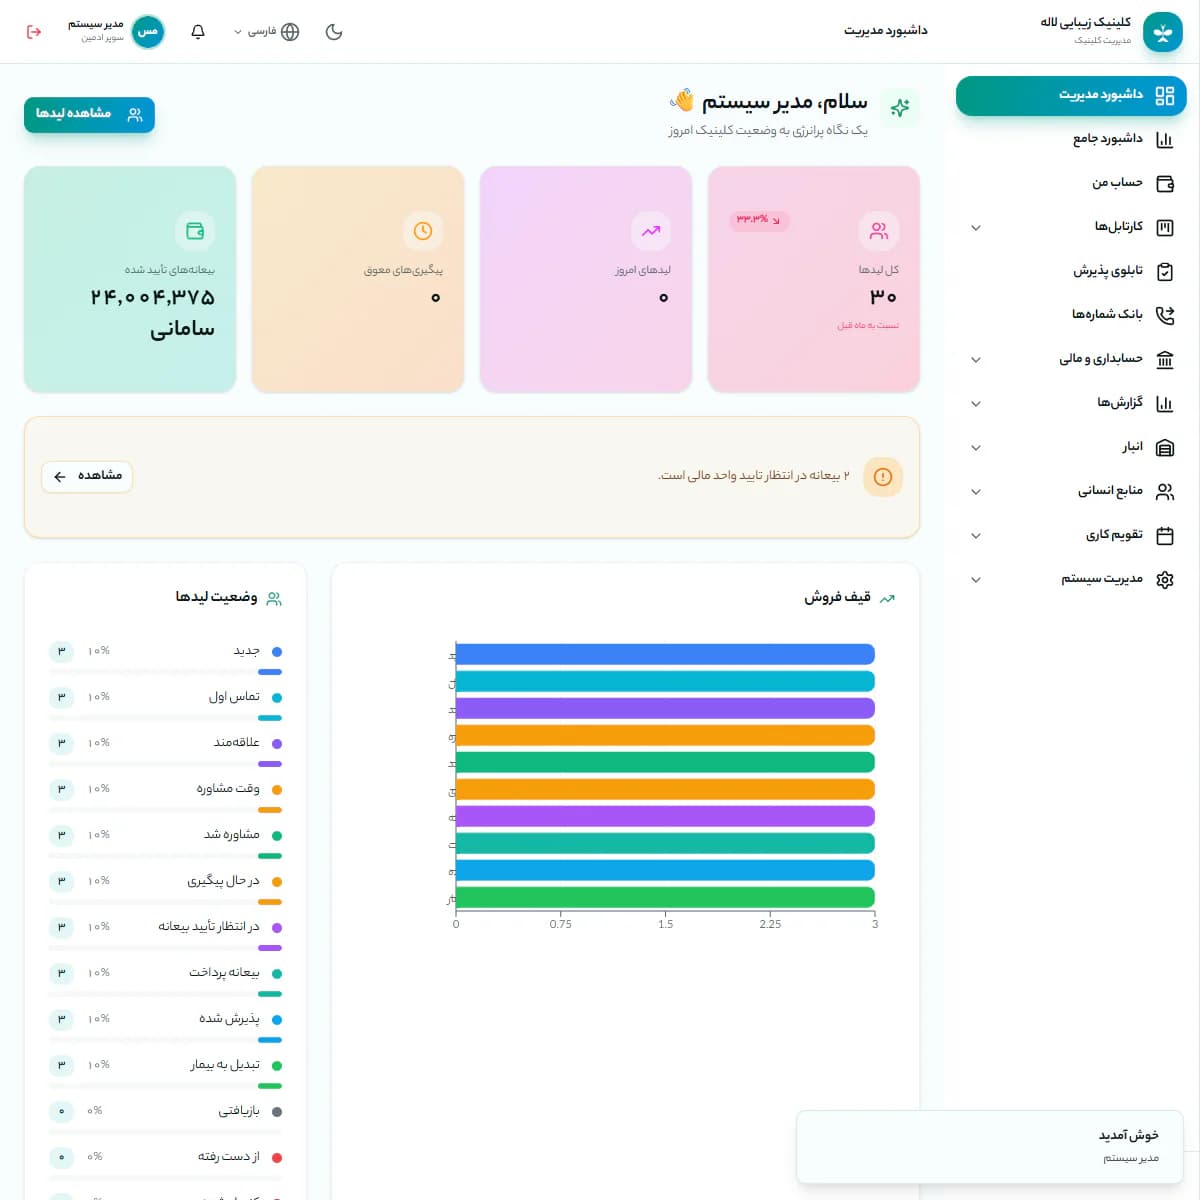1200x1200 pixels.
Task: Open the بیعانه‌های تأیید شده card
Action: tap(130, 279)
